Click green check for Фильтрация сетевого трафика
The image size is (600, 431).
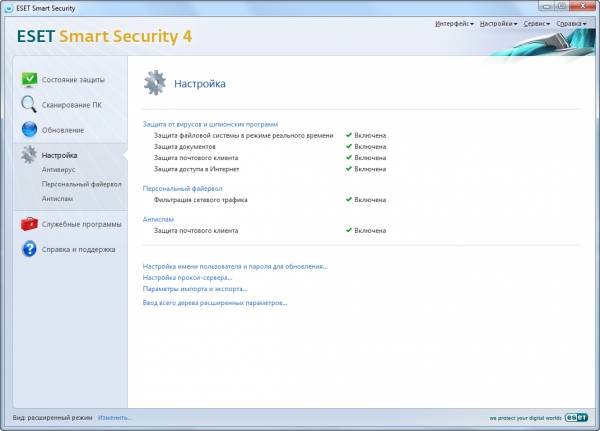coord(349,199)
